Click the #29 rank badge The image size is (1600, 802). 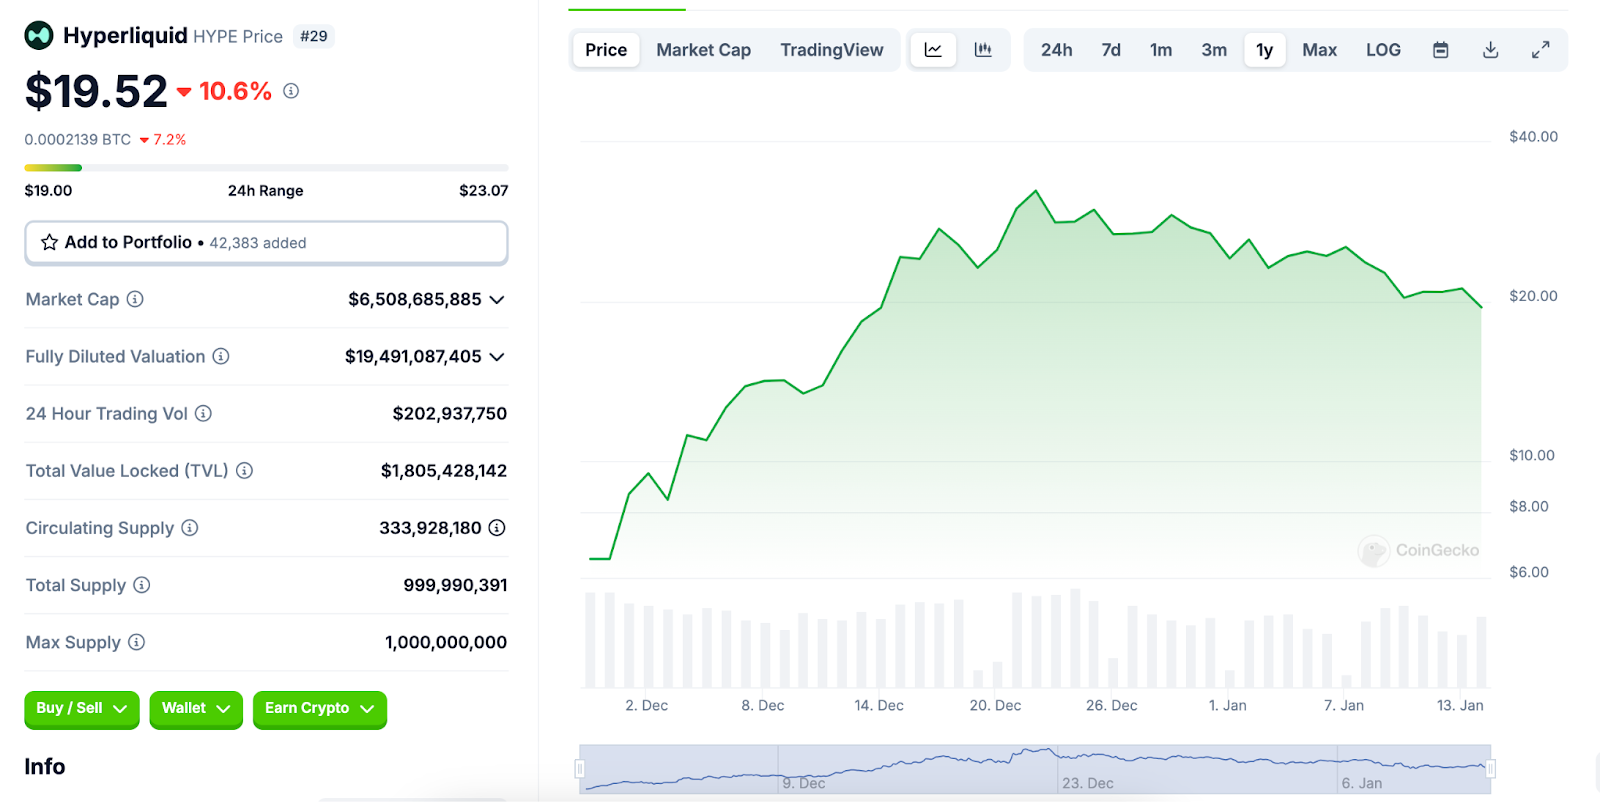coord(314,36)
